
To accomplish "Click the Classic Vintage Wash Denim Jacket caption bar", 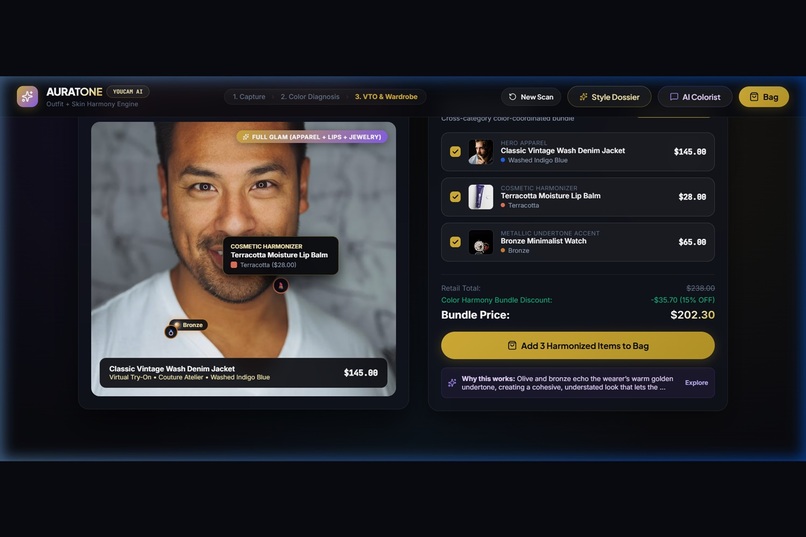I will click(243, 373).
